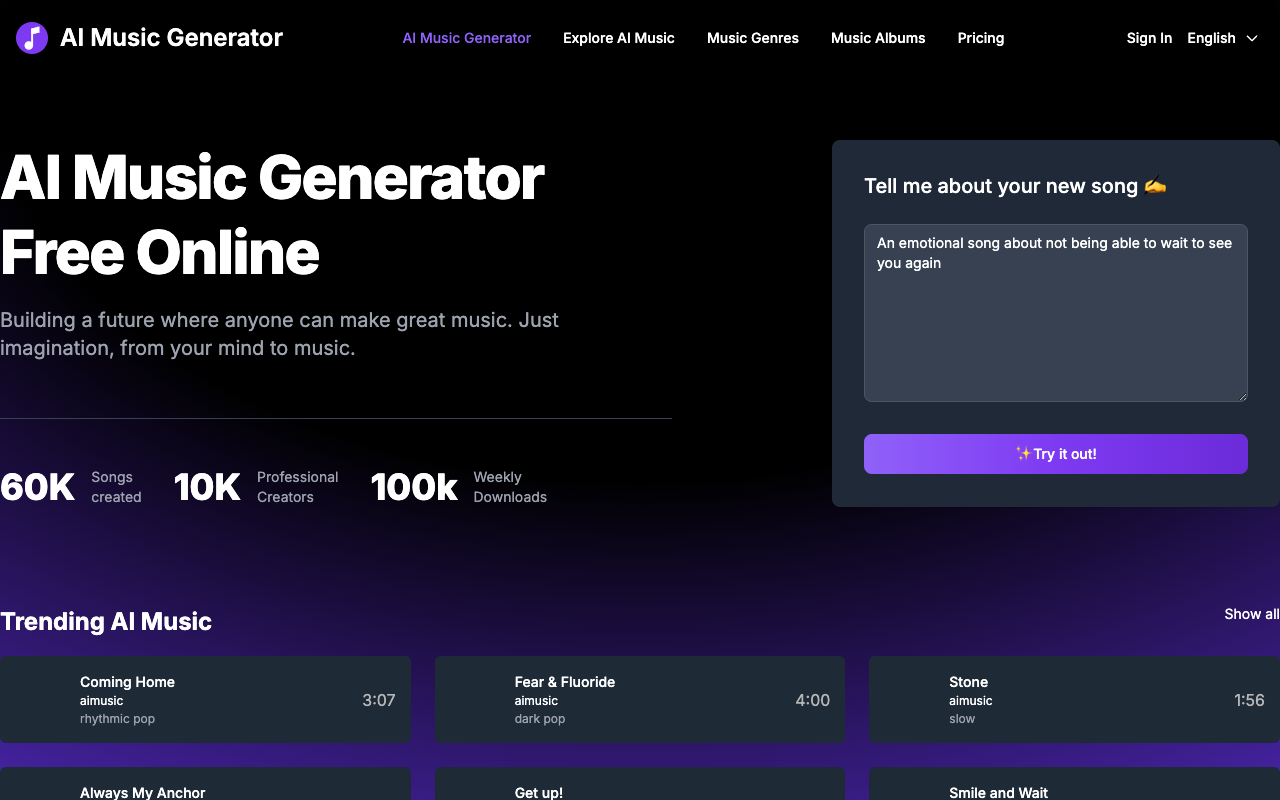Open the AI Music Generator nav tab
The image size is (1280, 800).
click(x=467, y=38)
